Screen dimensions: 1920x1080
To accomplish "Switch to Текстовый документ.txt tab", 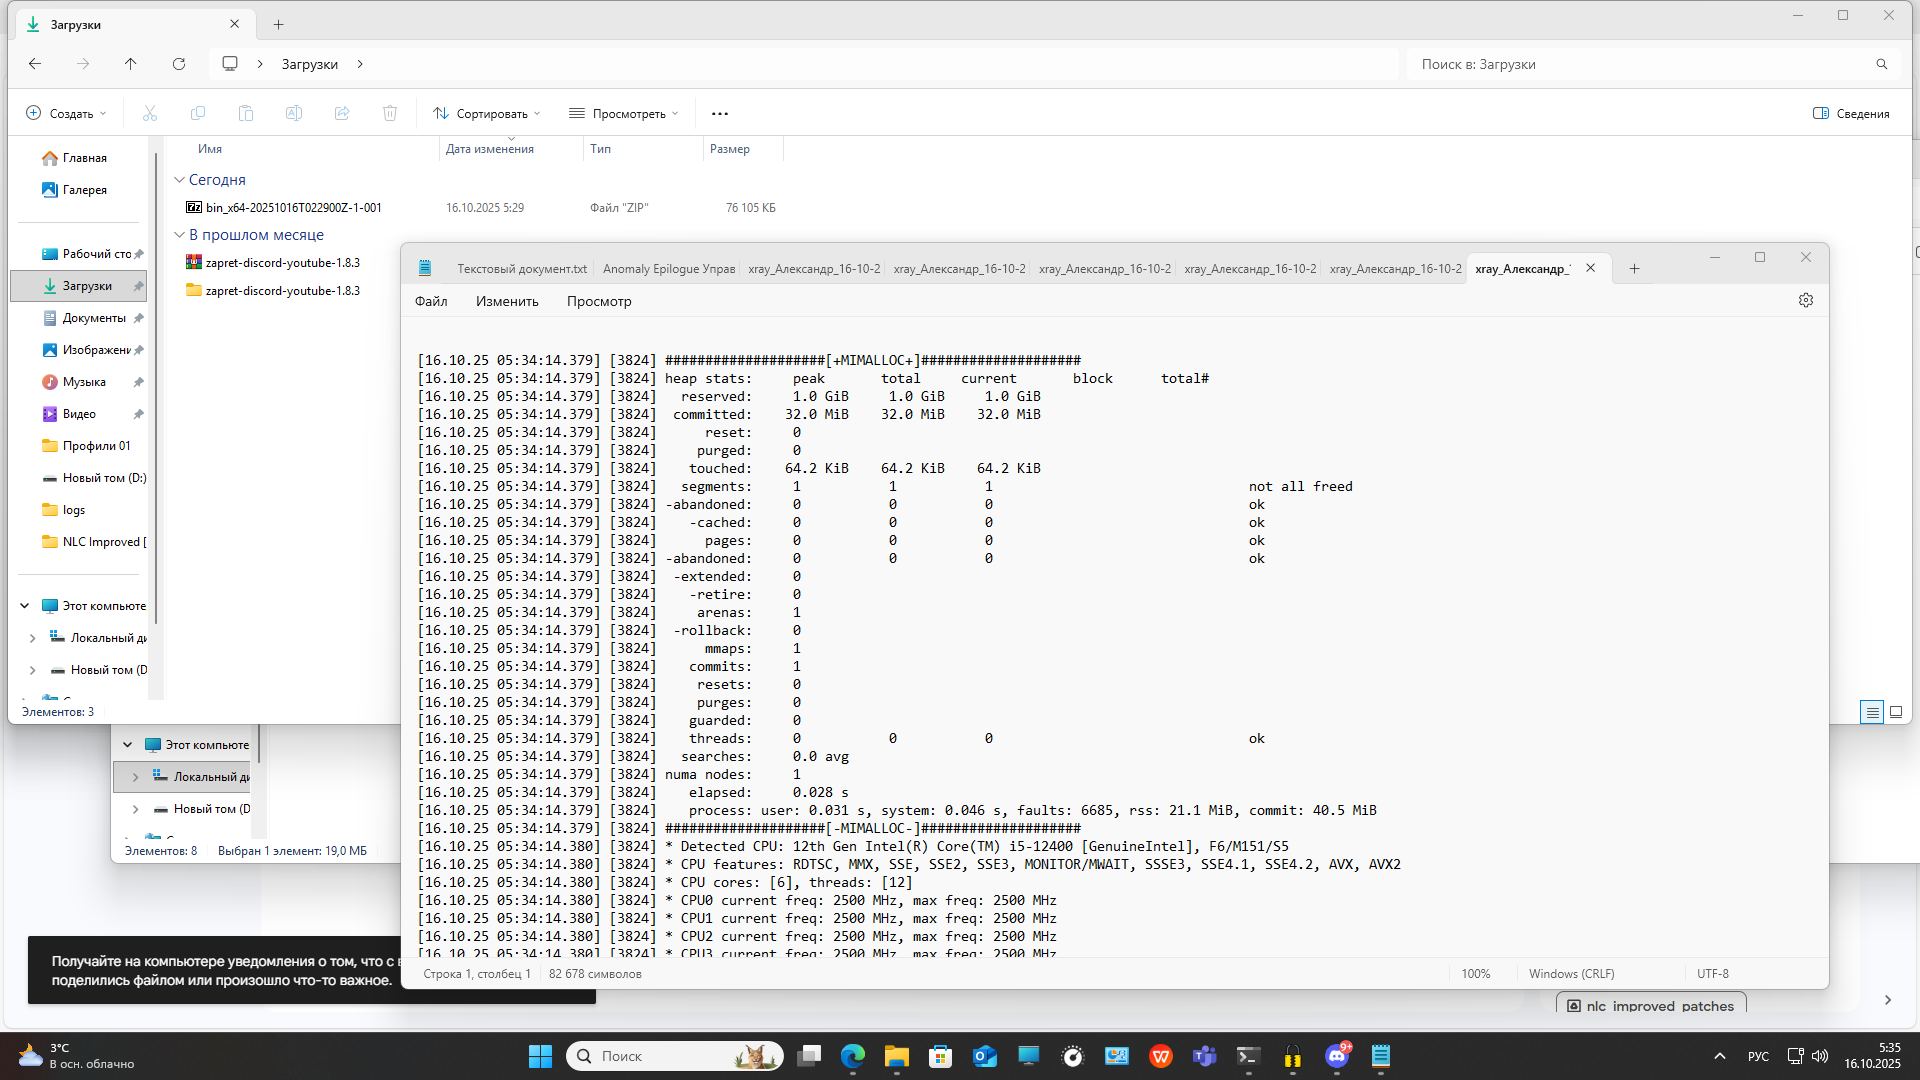I will coord(521,268).
